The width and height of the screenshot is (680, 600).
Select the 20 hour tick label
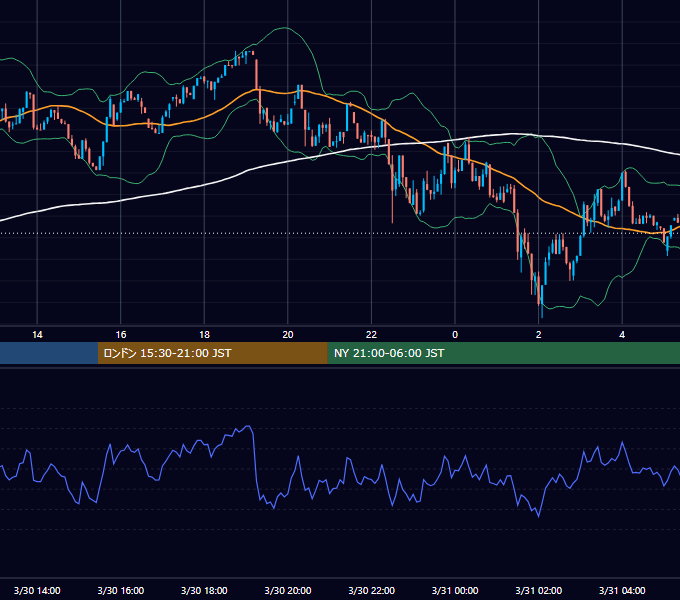click(288, 335)
